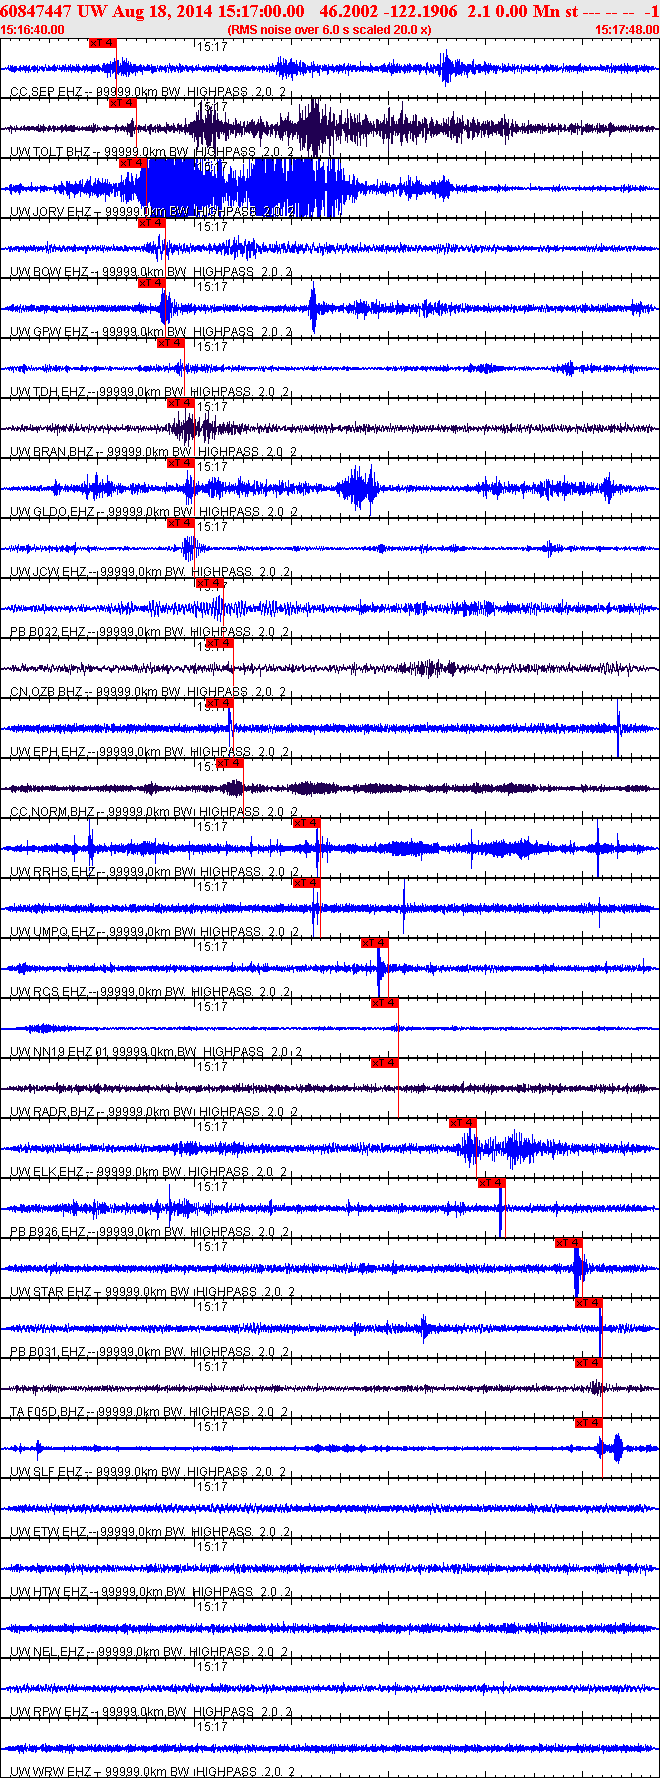Select the UW.GLDO.EHZ station label

pos(52,512)
